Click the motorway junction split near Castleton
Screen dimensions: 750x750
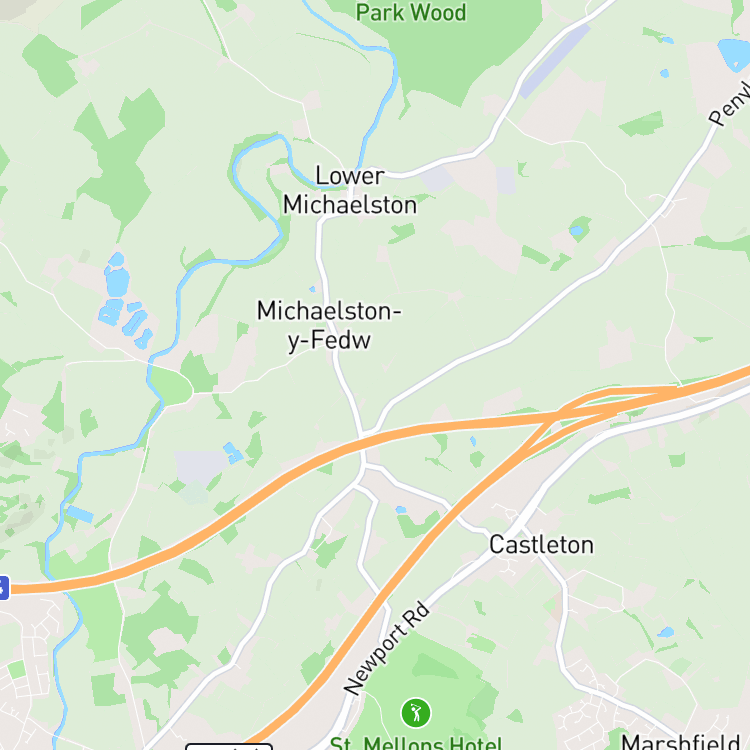tap(557, 416)
